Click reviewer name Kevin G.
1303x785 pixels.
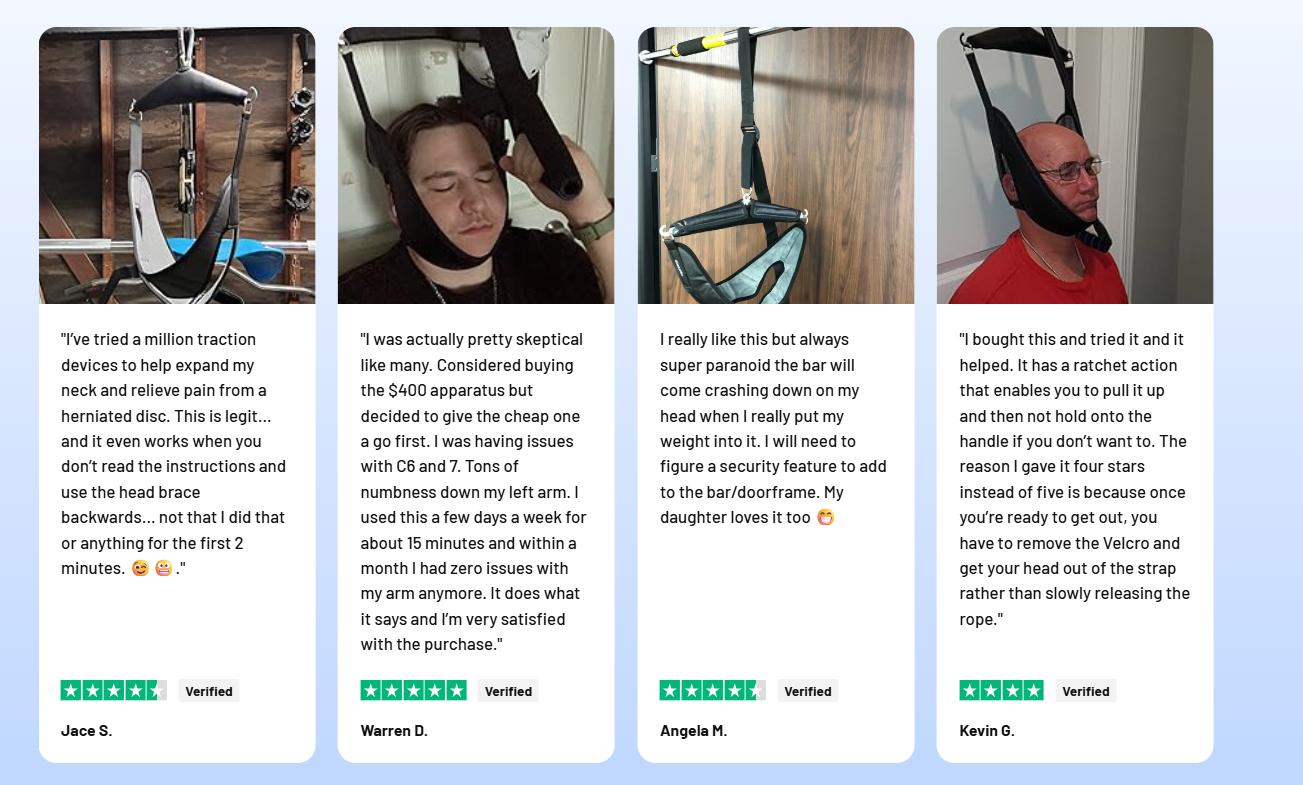(x=987, y=731)
